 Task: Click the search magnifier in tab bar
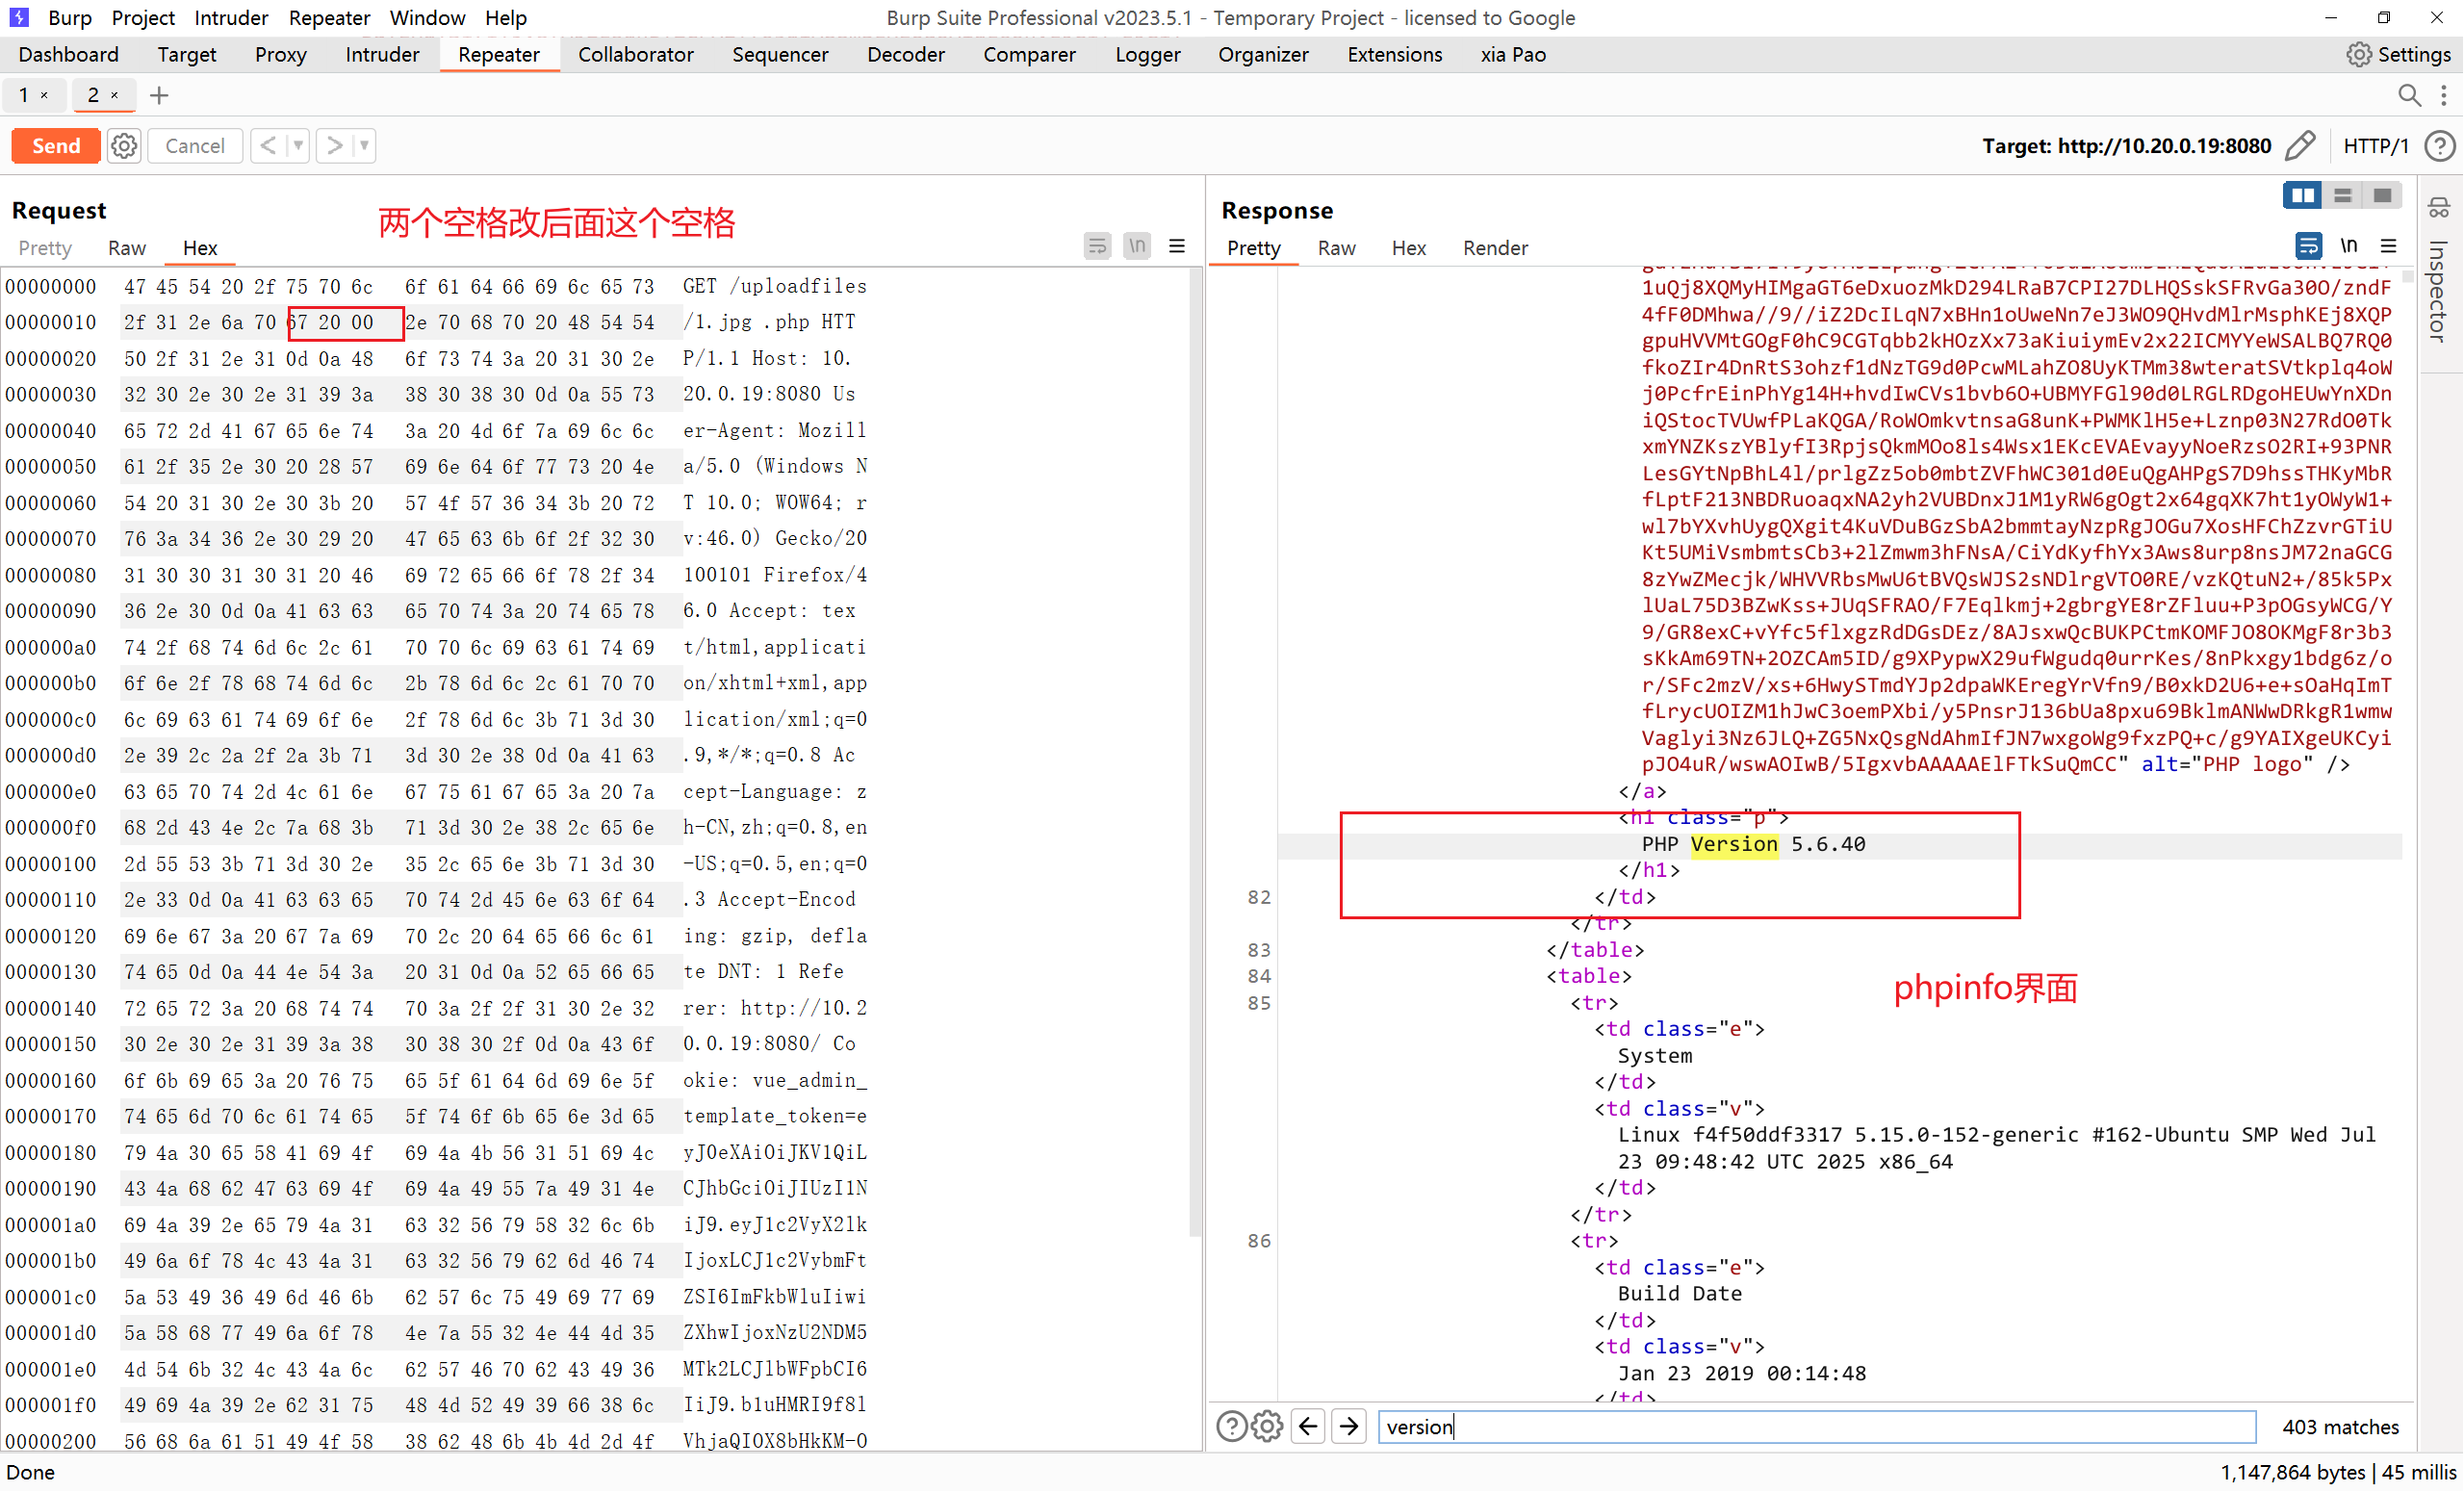click(x=2409, y=95)
